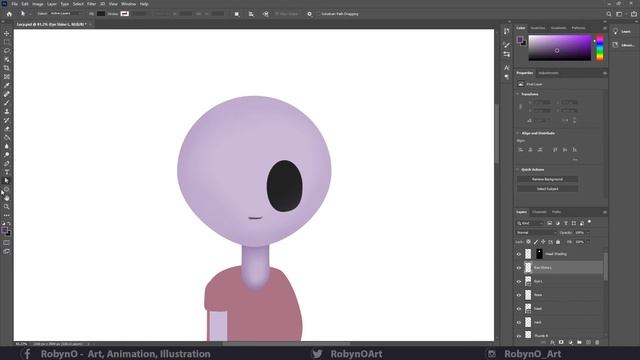Image resolution: width=640 pixels, height=360 pixels.
Task: Click the delete layer trash icon
Action: tap(598, 342)
